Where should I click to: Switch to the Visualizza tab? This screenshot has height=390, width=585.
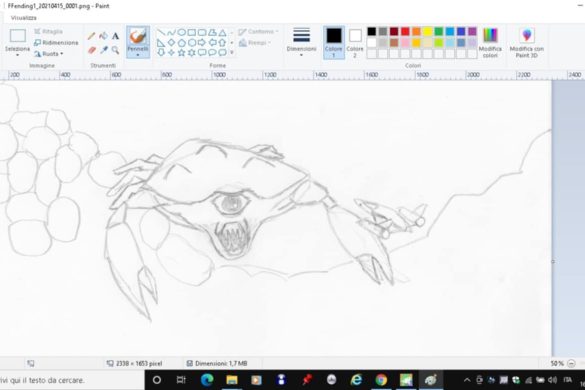pyautogui.click(x=24, y=18)
